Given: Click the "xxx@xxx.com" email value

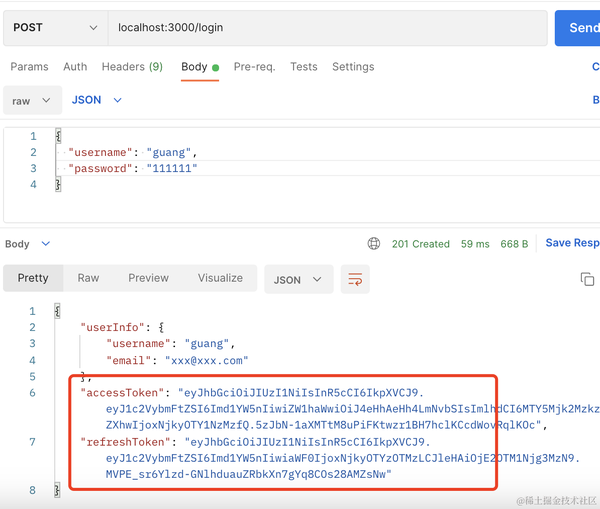Looking at the screenshot, I should coord(207,360).
